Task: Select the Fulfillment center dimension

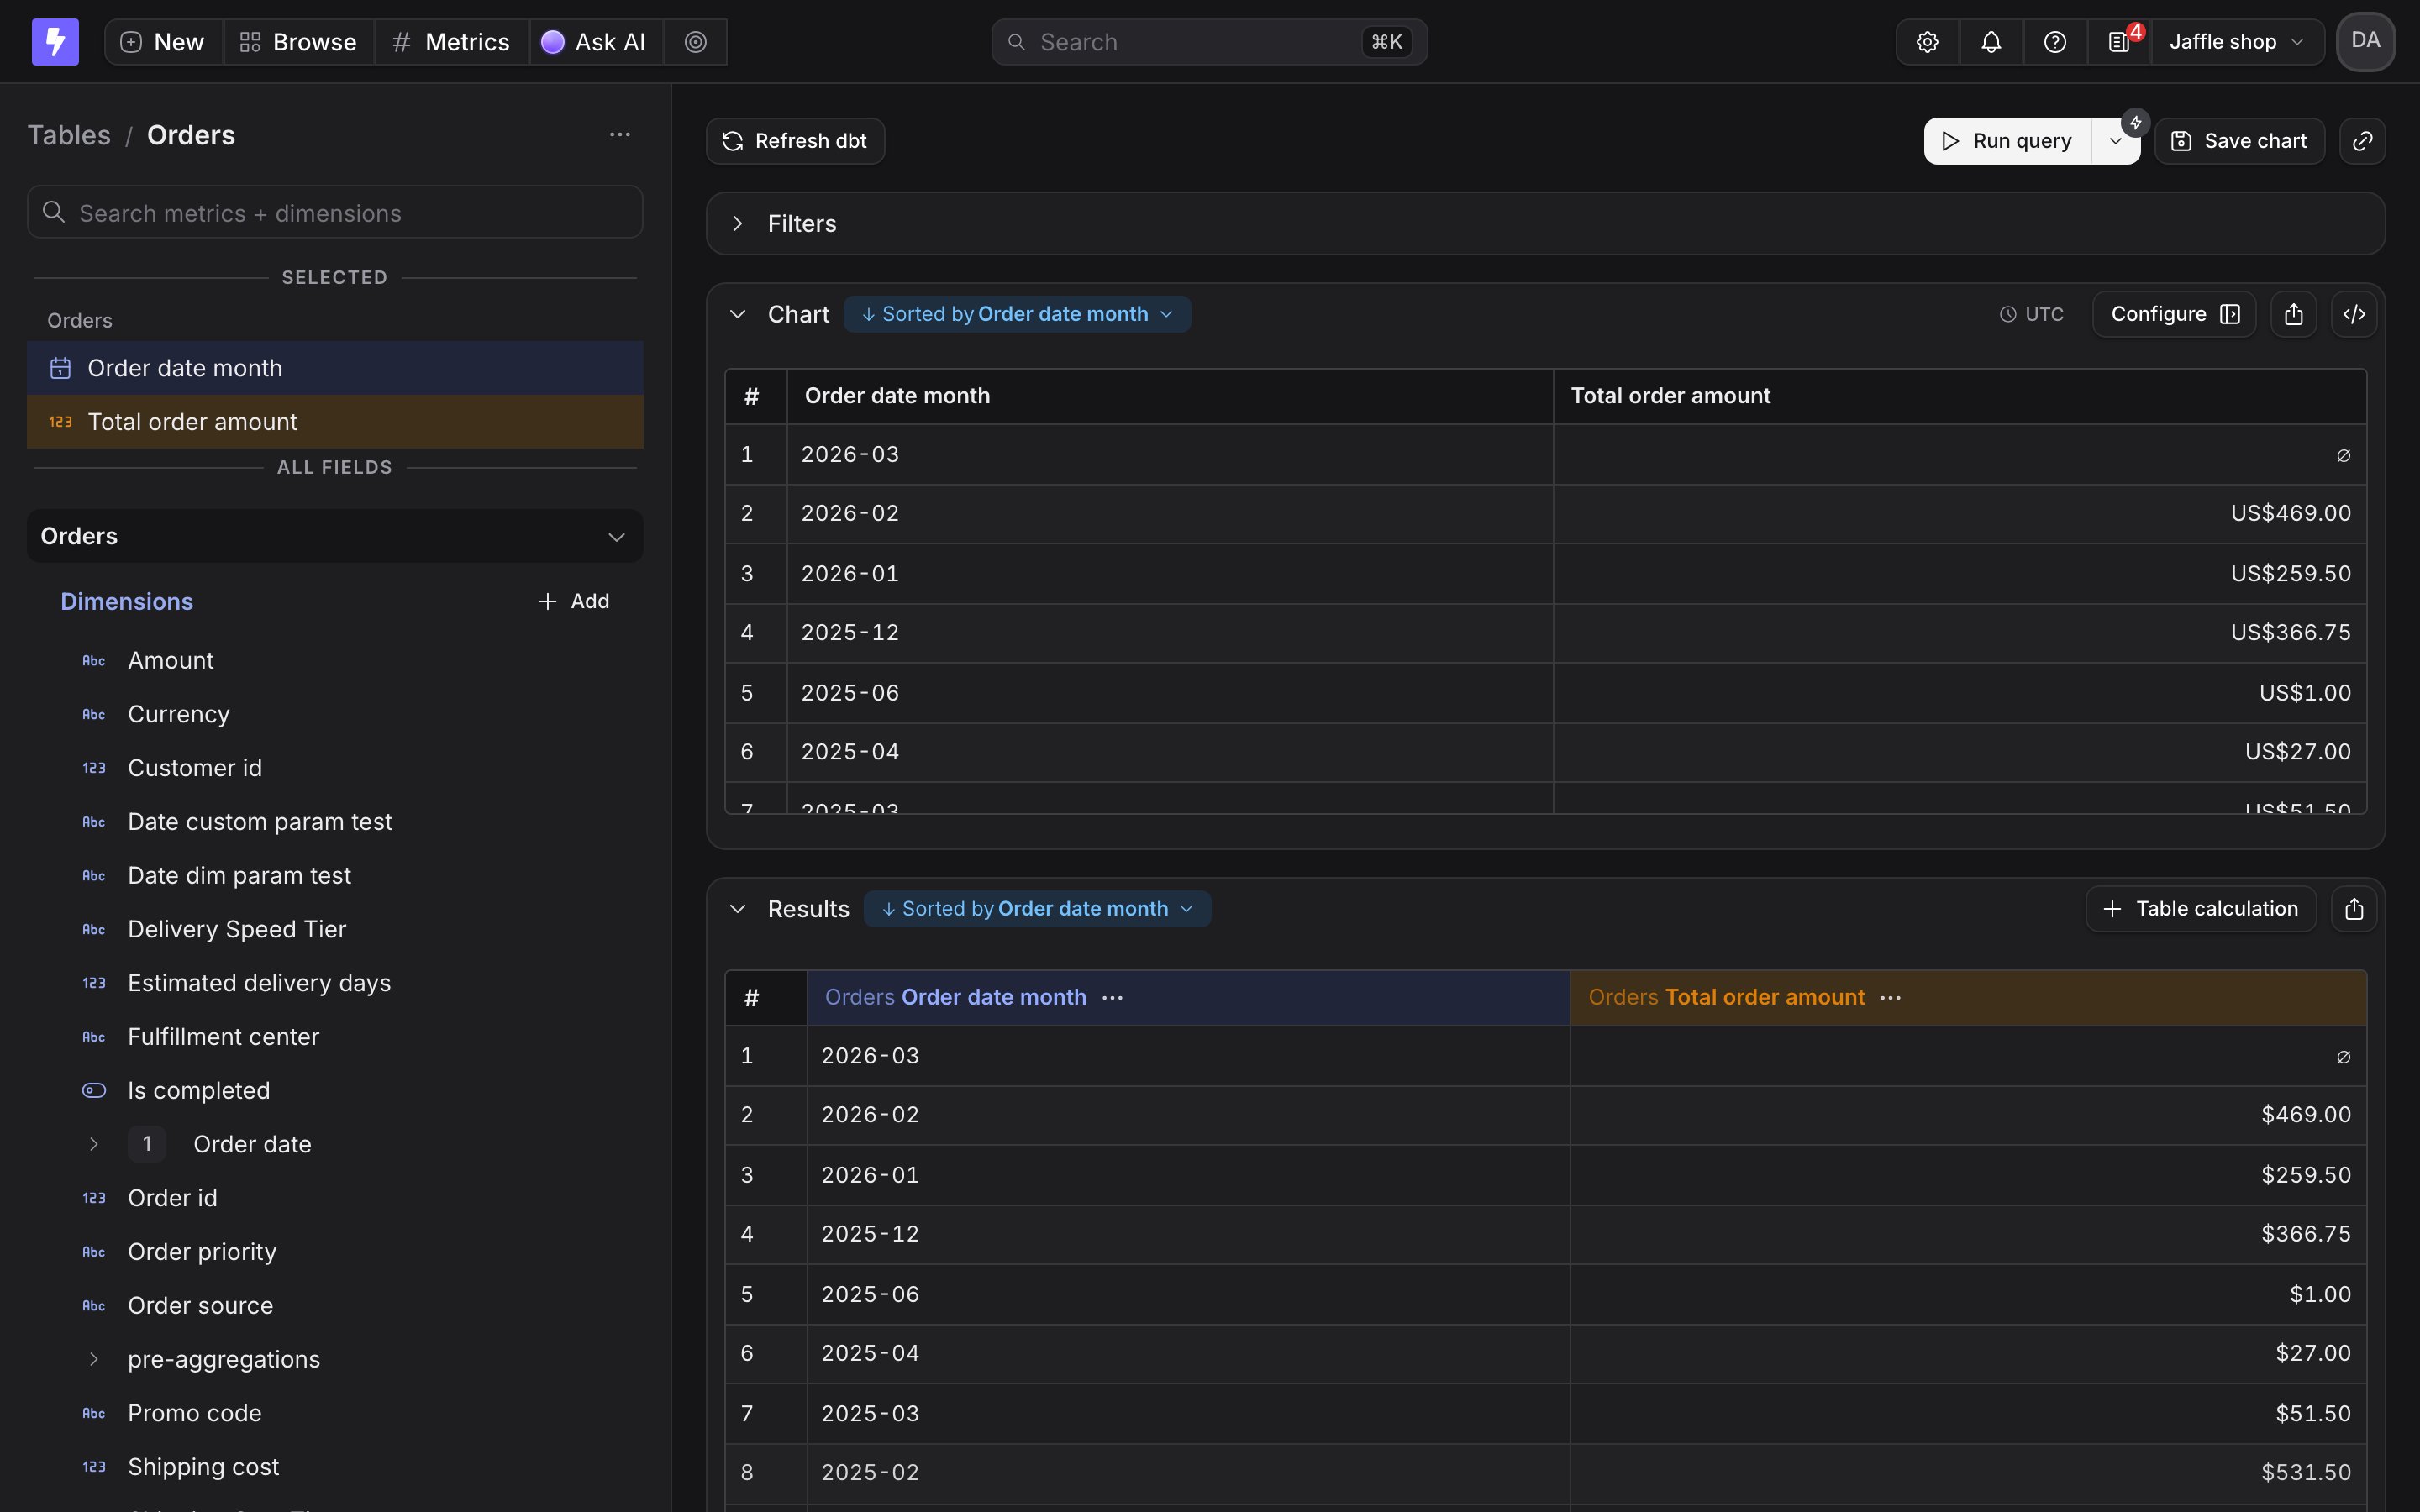Action: point(335,1037)
